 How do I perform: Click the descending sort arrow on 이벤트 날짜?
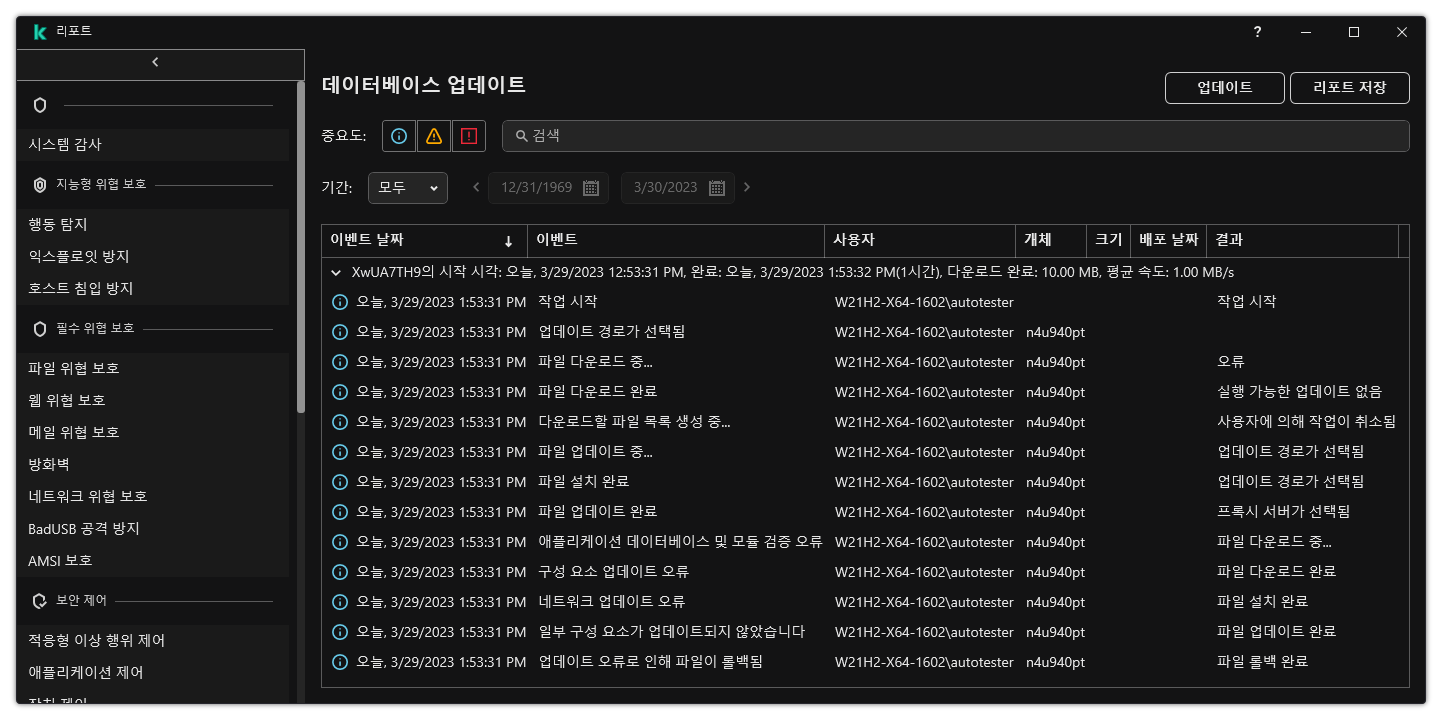[509, 241]
